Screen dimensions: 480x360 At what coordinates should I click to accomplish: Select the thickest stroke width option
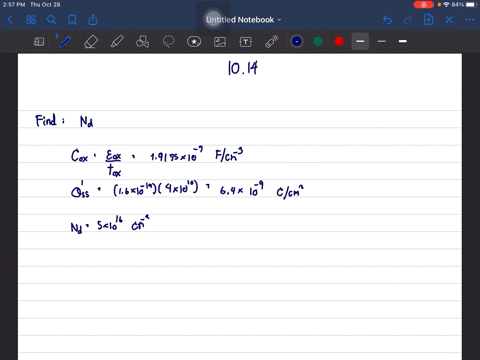point(403,41)
